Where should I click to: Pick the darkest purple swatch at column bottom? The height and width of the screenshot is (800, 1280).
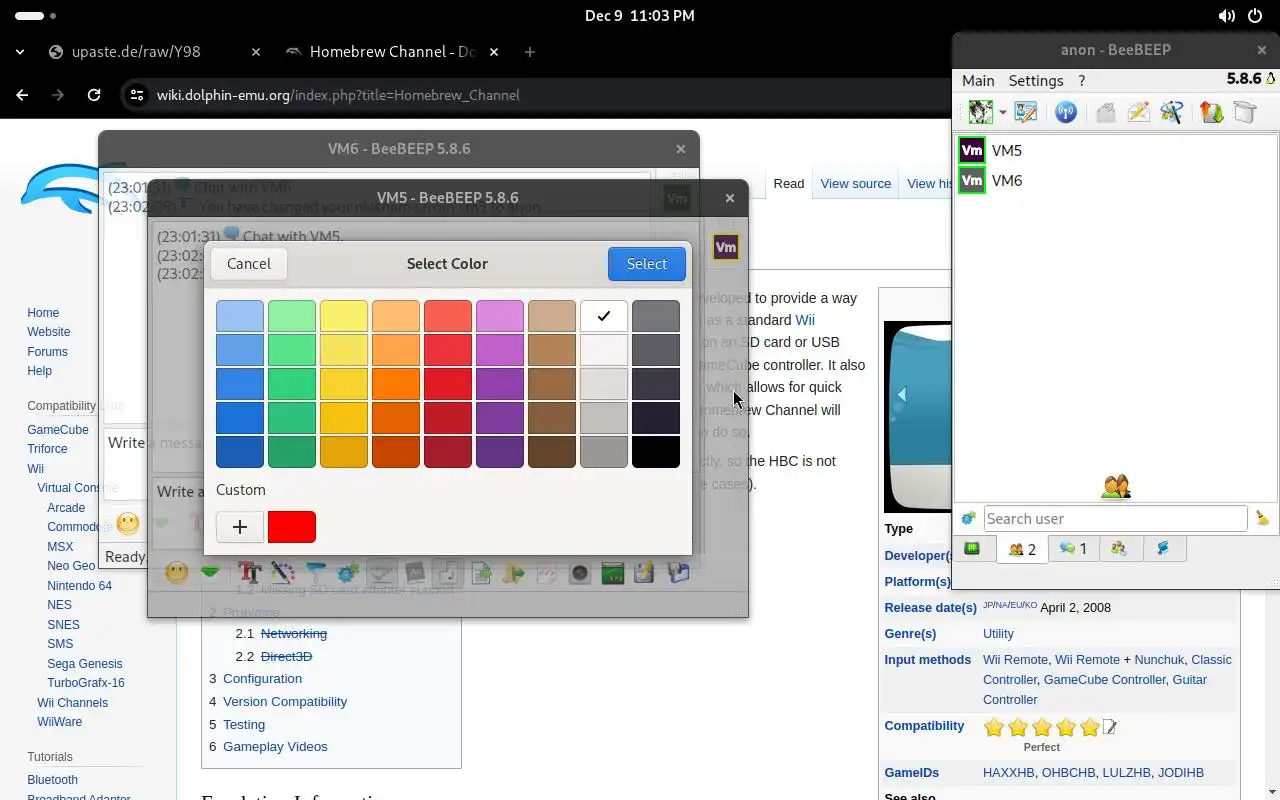[500, 451]
